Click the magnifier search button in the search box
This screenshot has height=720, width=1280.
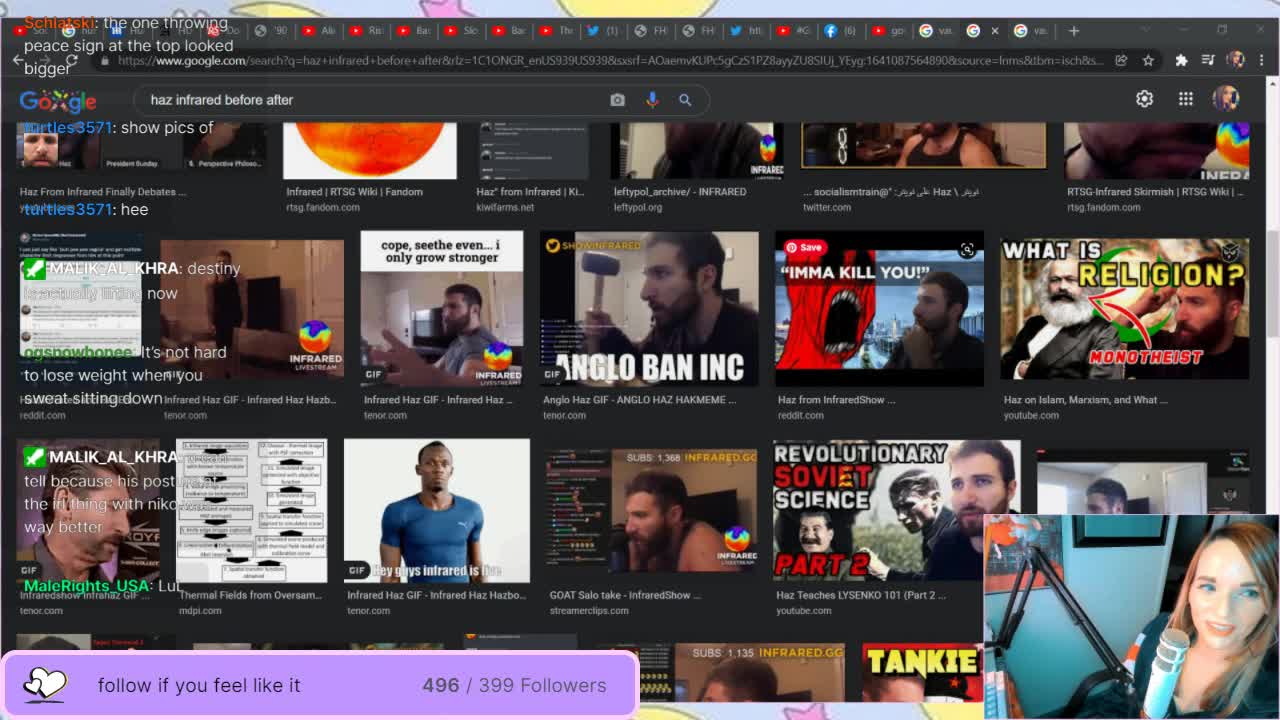coord(685,100)
